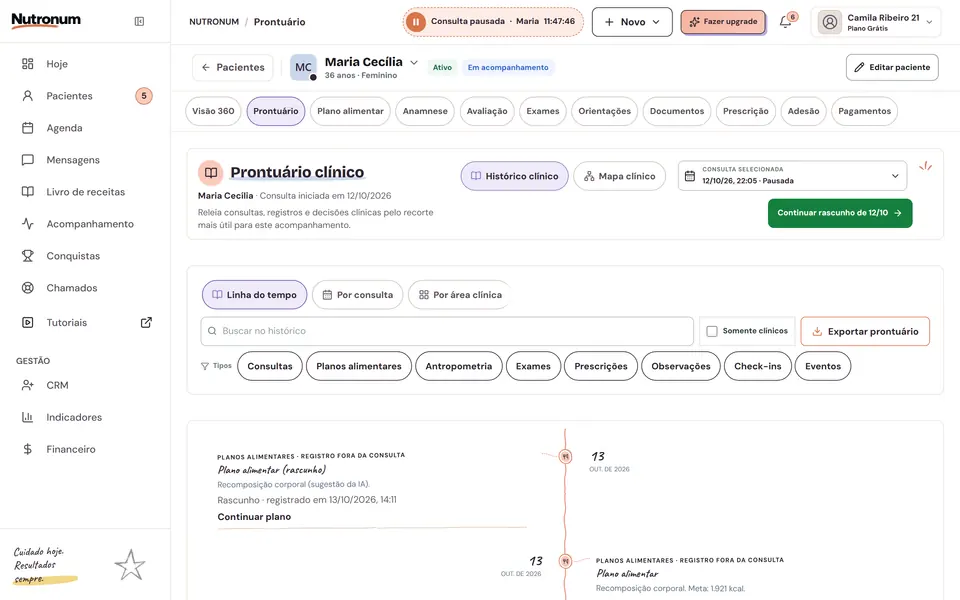960x600 pixels.
Task: Click Continuar plano link
Action: tap(254, 517)
